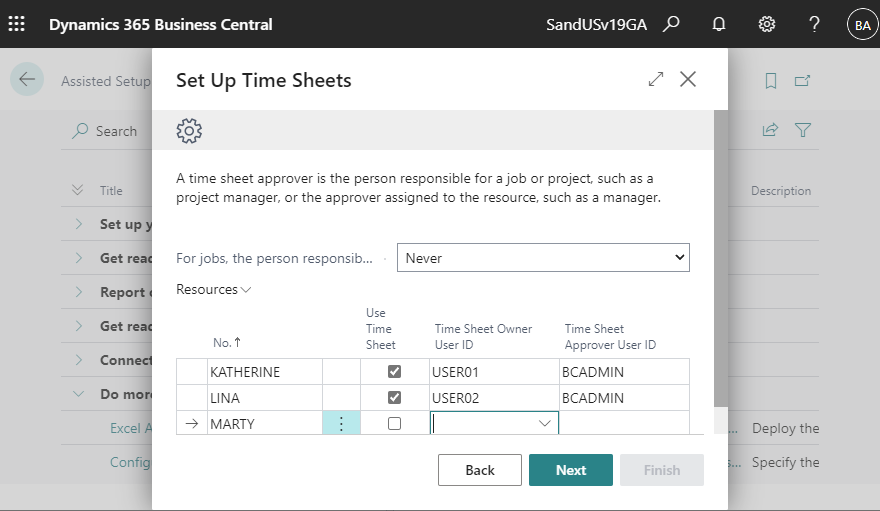The height and width of the screenshot is (511, 880).
Task: Select the LINA resource cell
Action: point(264,398)
